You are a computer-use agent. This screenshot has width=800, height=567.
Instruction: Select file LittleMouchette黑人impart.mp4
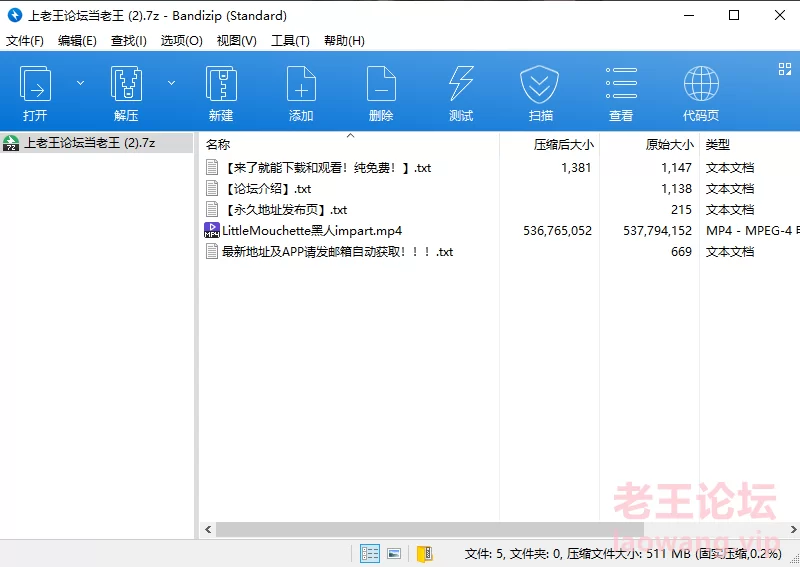coord(312,231)
